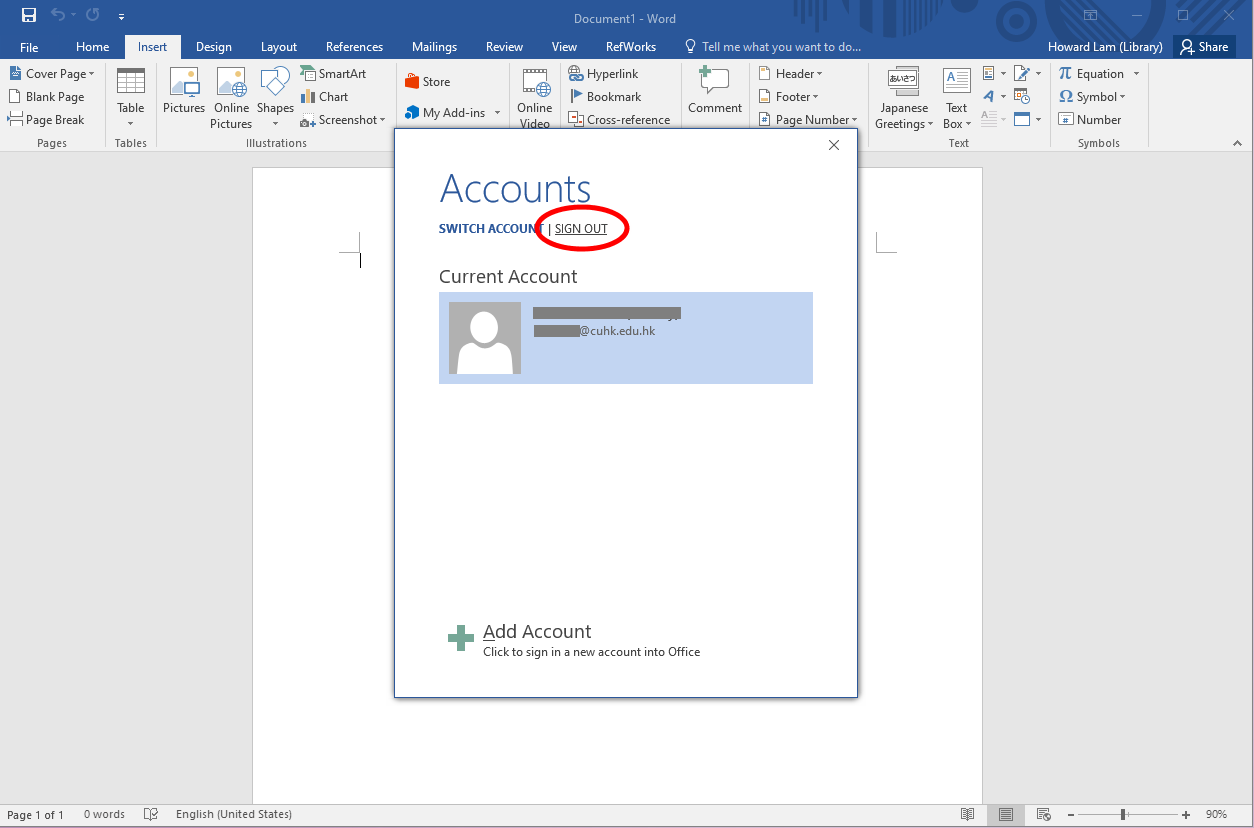Open the My Add-ins dropdown arrow
The image size is (1254, 828).
(497, 113)
